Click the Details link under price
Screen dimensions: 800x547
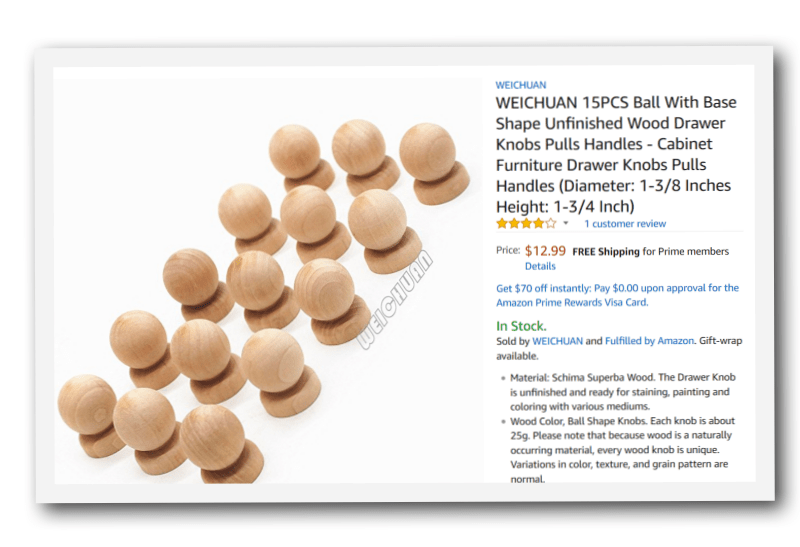click(540, 266)
